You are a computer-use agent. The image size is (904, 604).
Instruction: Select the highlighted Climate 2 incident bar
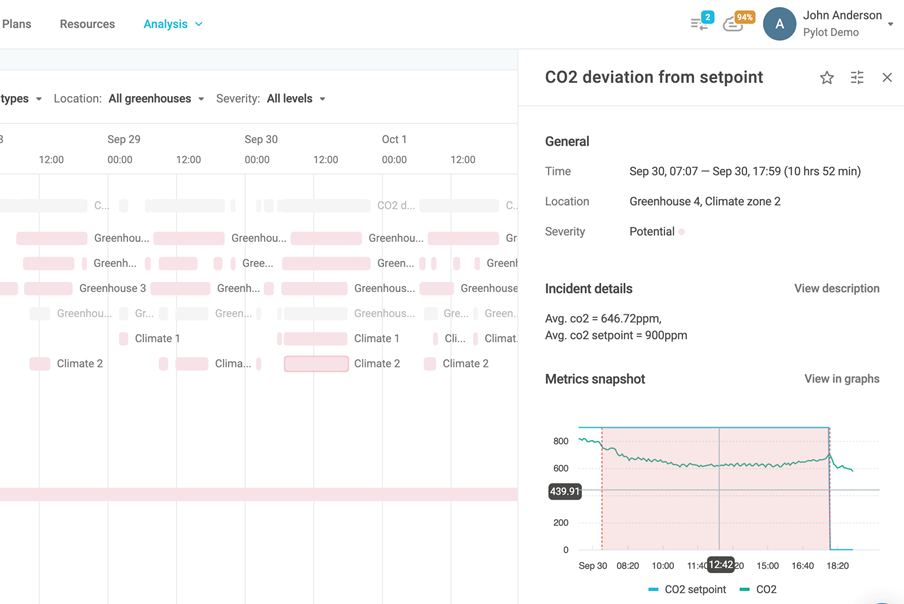click(316, 364)
